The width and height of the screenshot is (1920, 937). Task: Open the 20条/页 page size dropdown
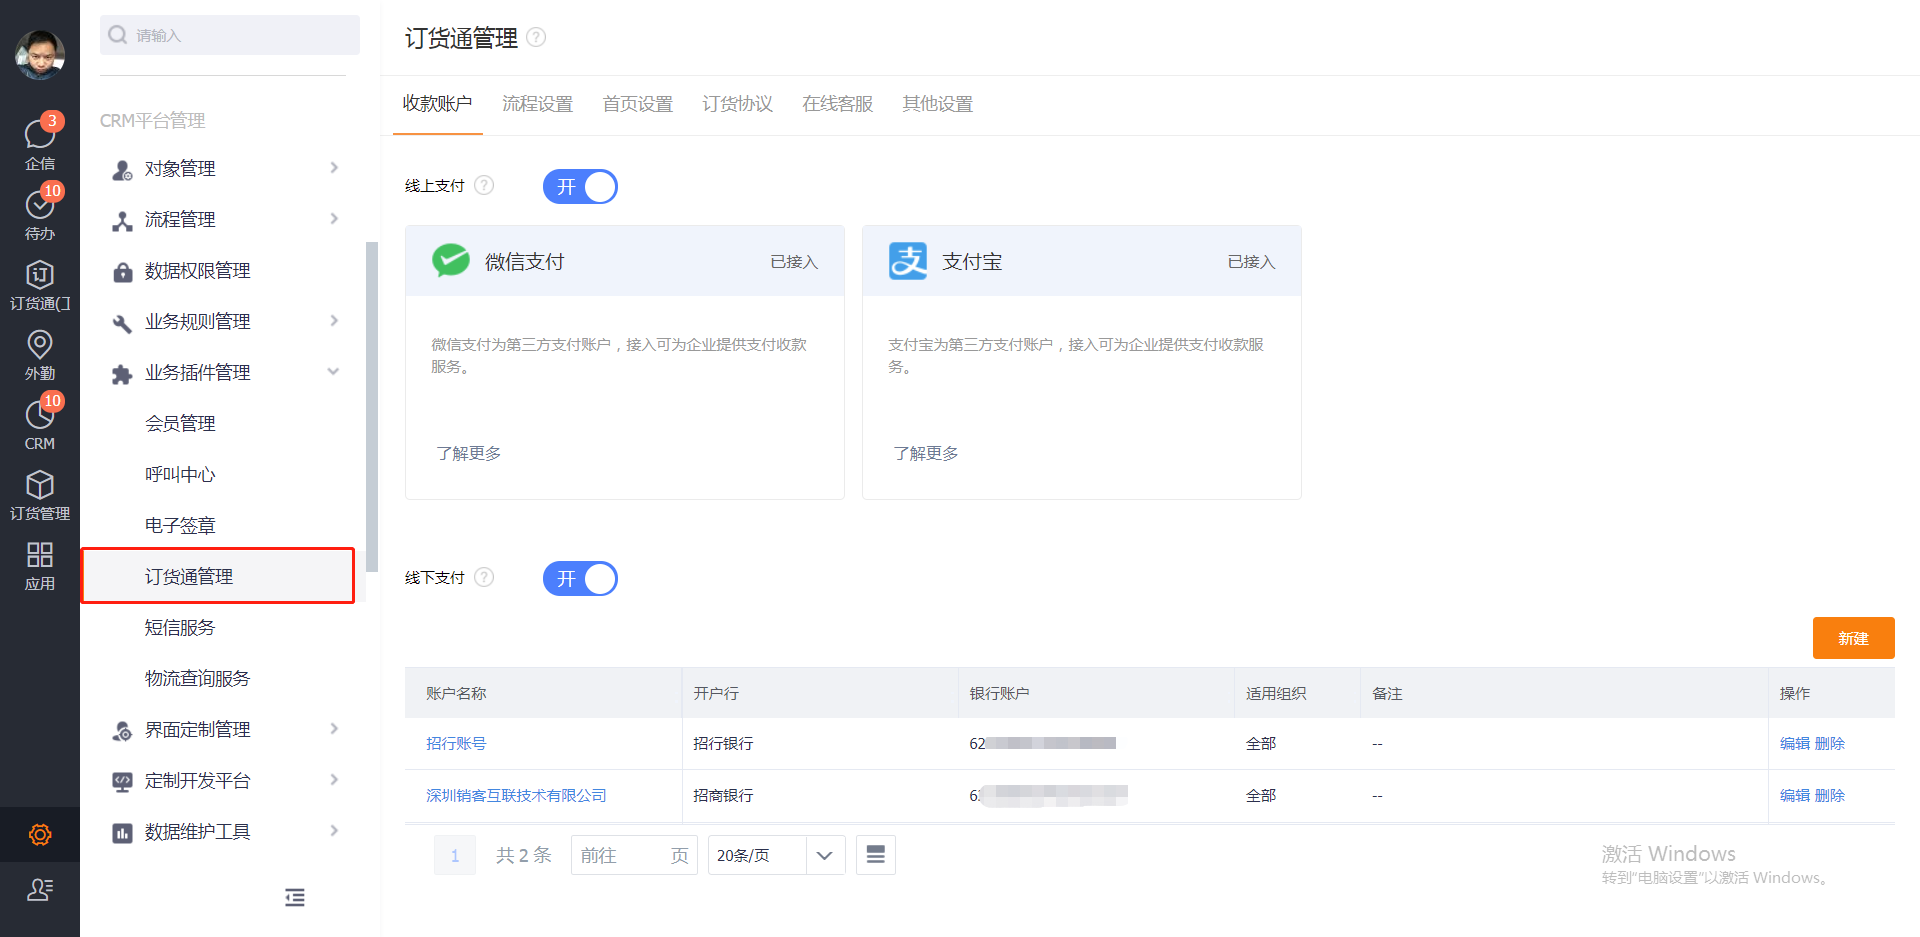[776, 855]
